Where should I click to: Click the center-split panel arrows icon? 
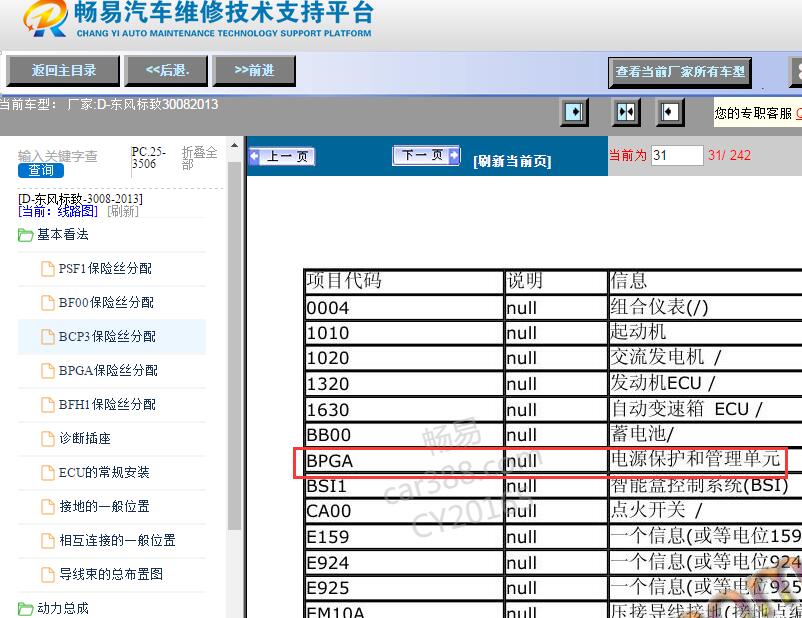click(x=626, y=112)
